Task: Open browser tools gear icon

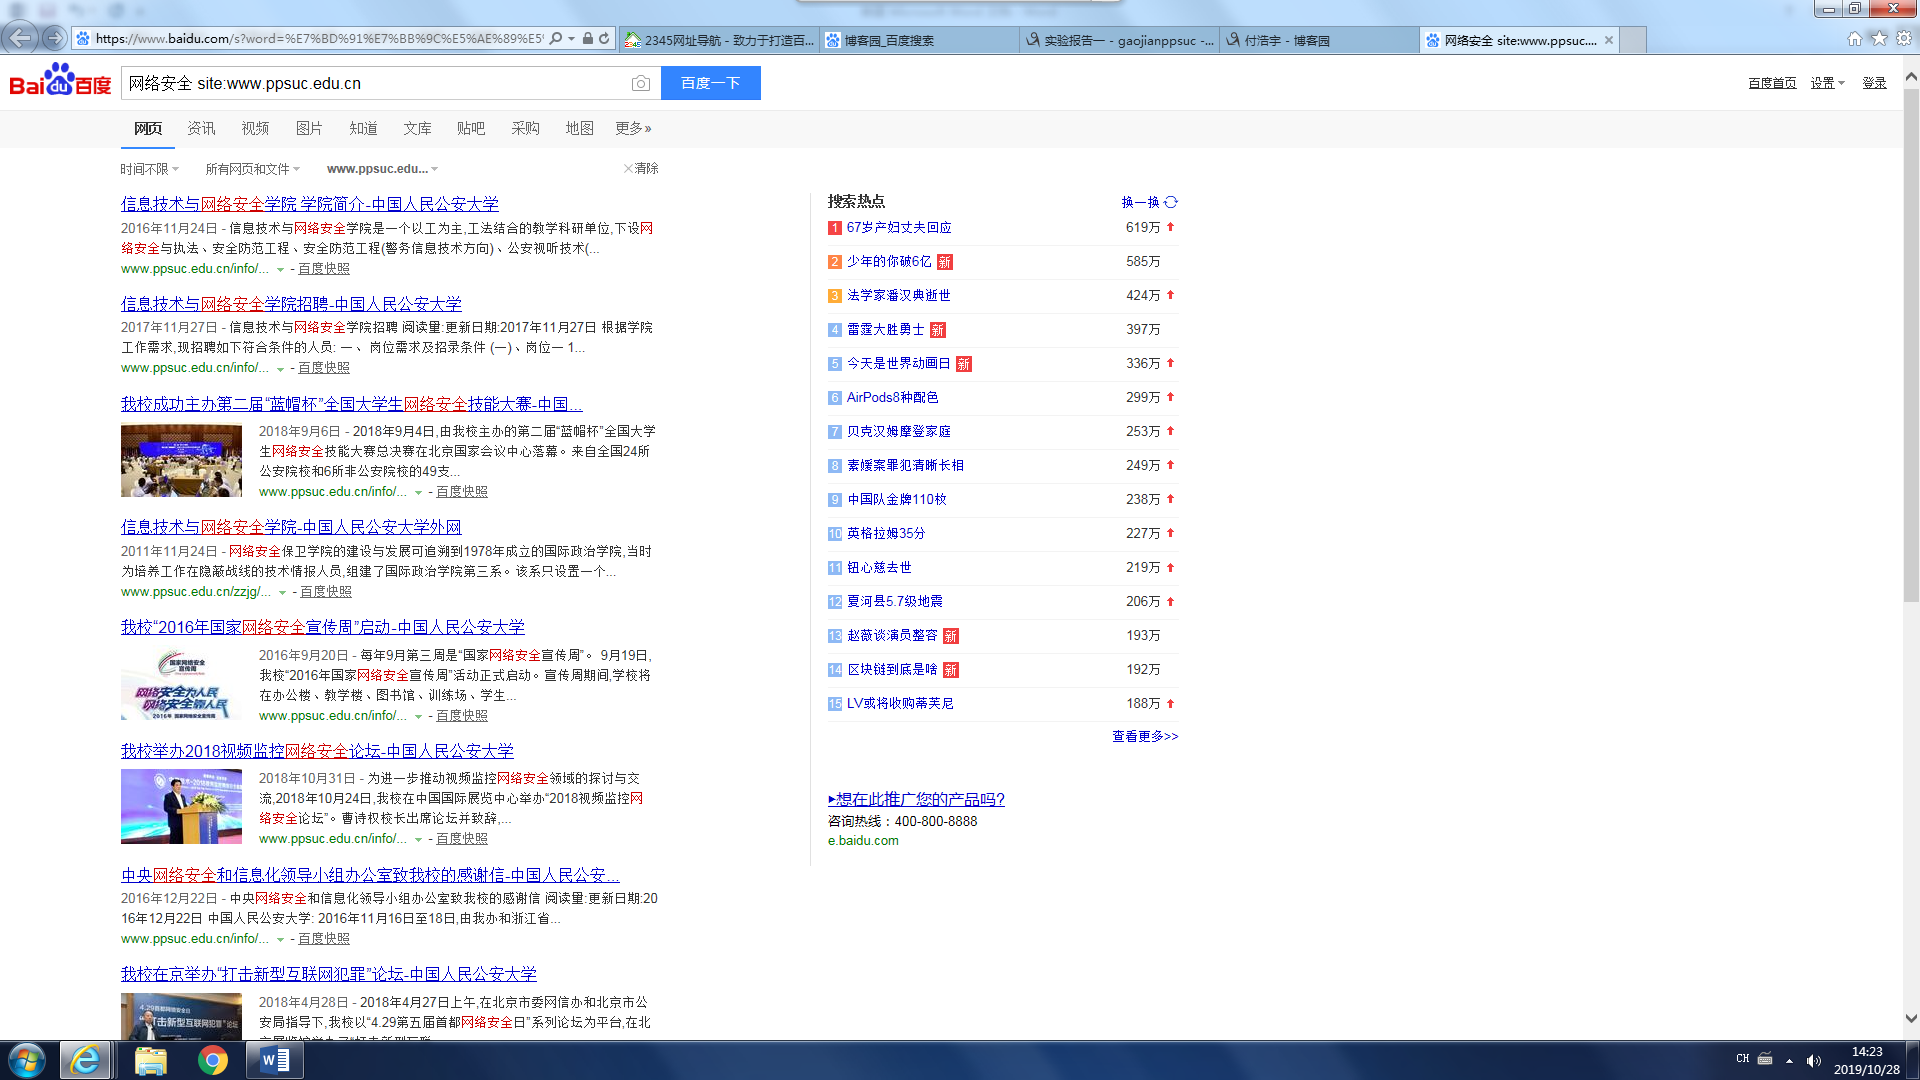Action: point(1904,39)
